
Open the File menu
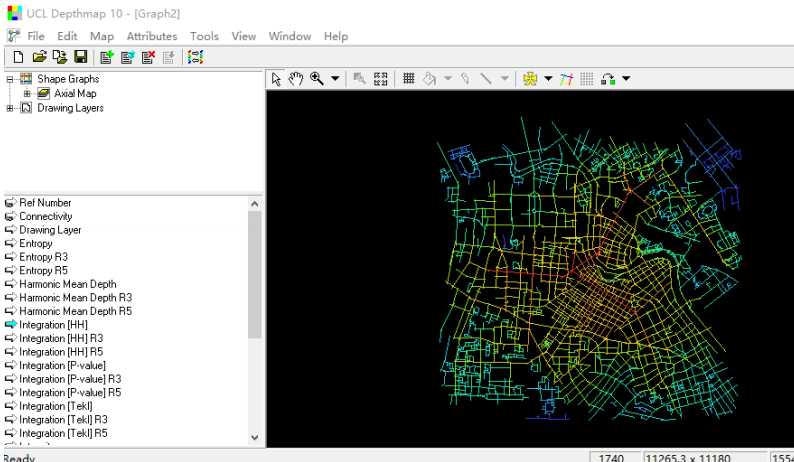pos(35,36)
